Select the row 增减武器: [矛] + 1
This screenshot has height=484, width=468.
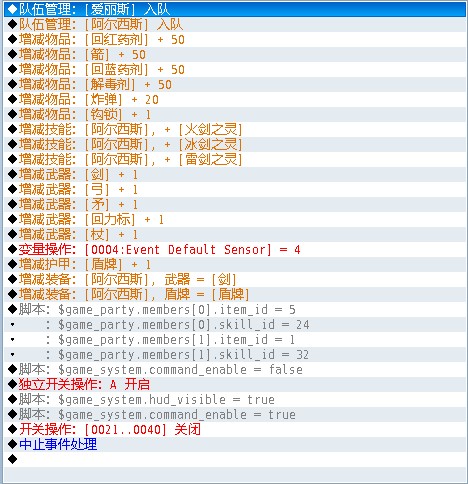235,204
